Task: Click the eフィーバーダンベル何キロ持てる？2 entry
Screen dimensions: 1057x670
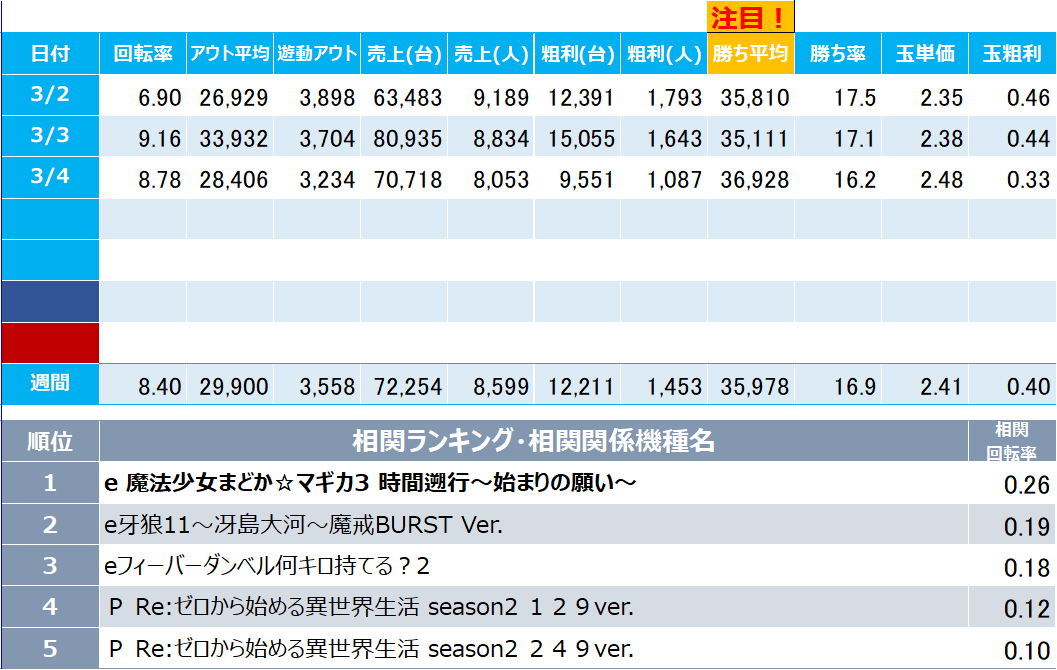Action: (x=267, y=566)
